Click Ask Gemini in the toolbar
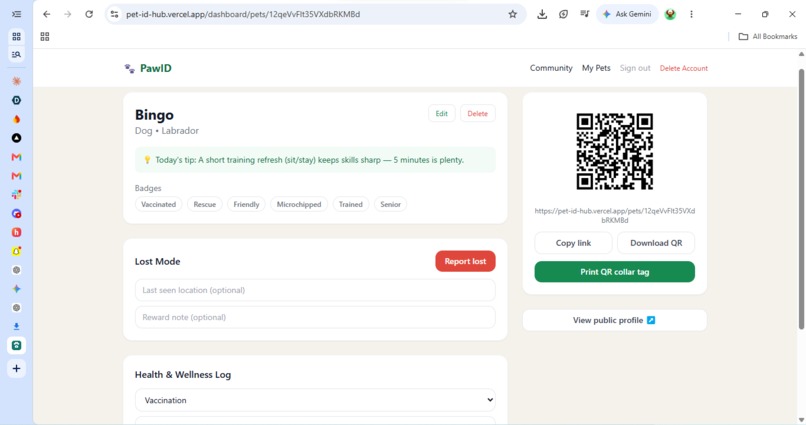 pos(627,14)
